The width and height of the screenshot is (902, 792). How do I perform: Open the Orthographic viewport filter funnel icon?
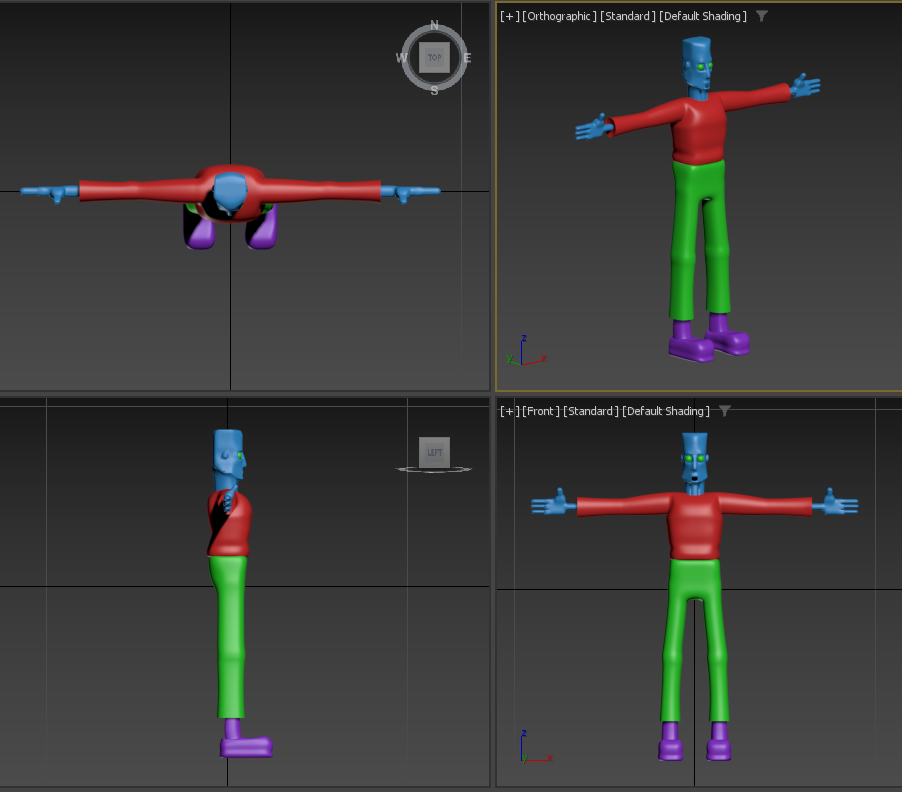pyautogui.click(x=762, y=16)
